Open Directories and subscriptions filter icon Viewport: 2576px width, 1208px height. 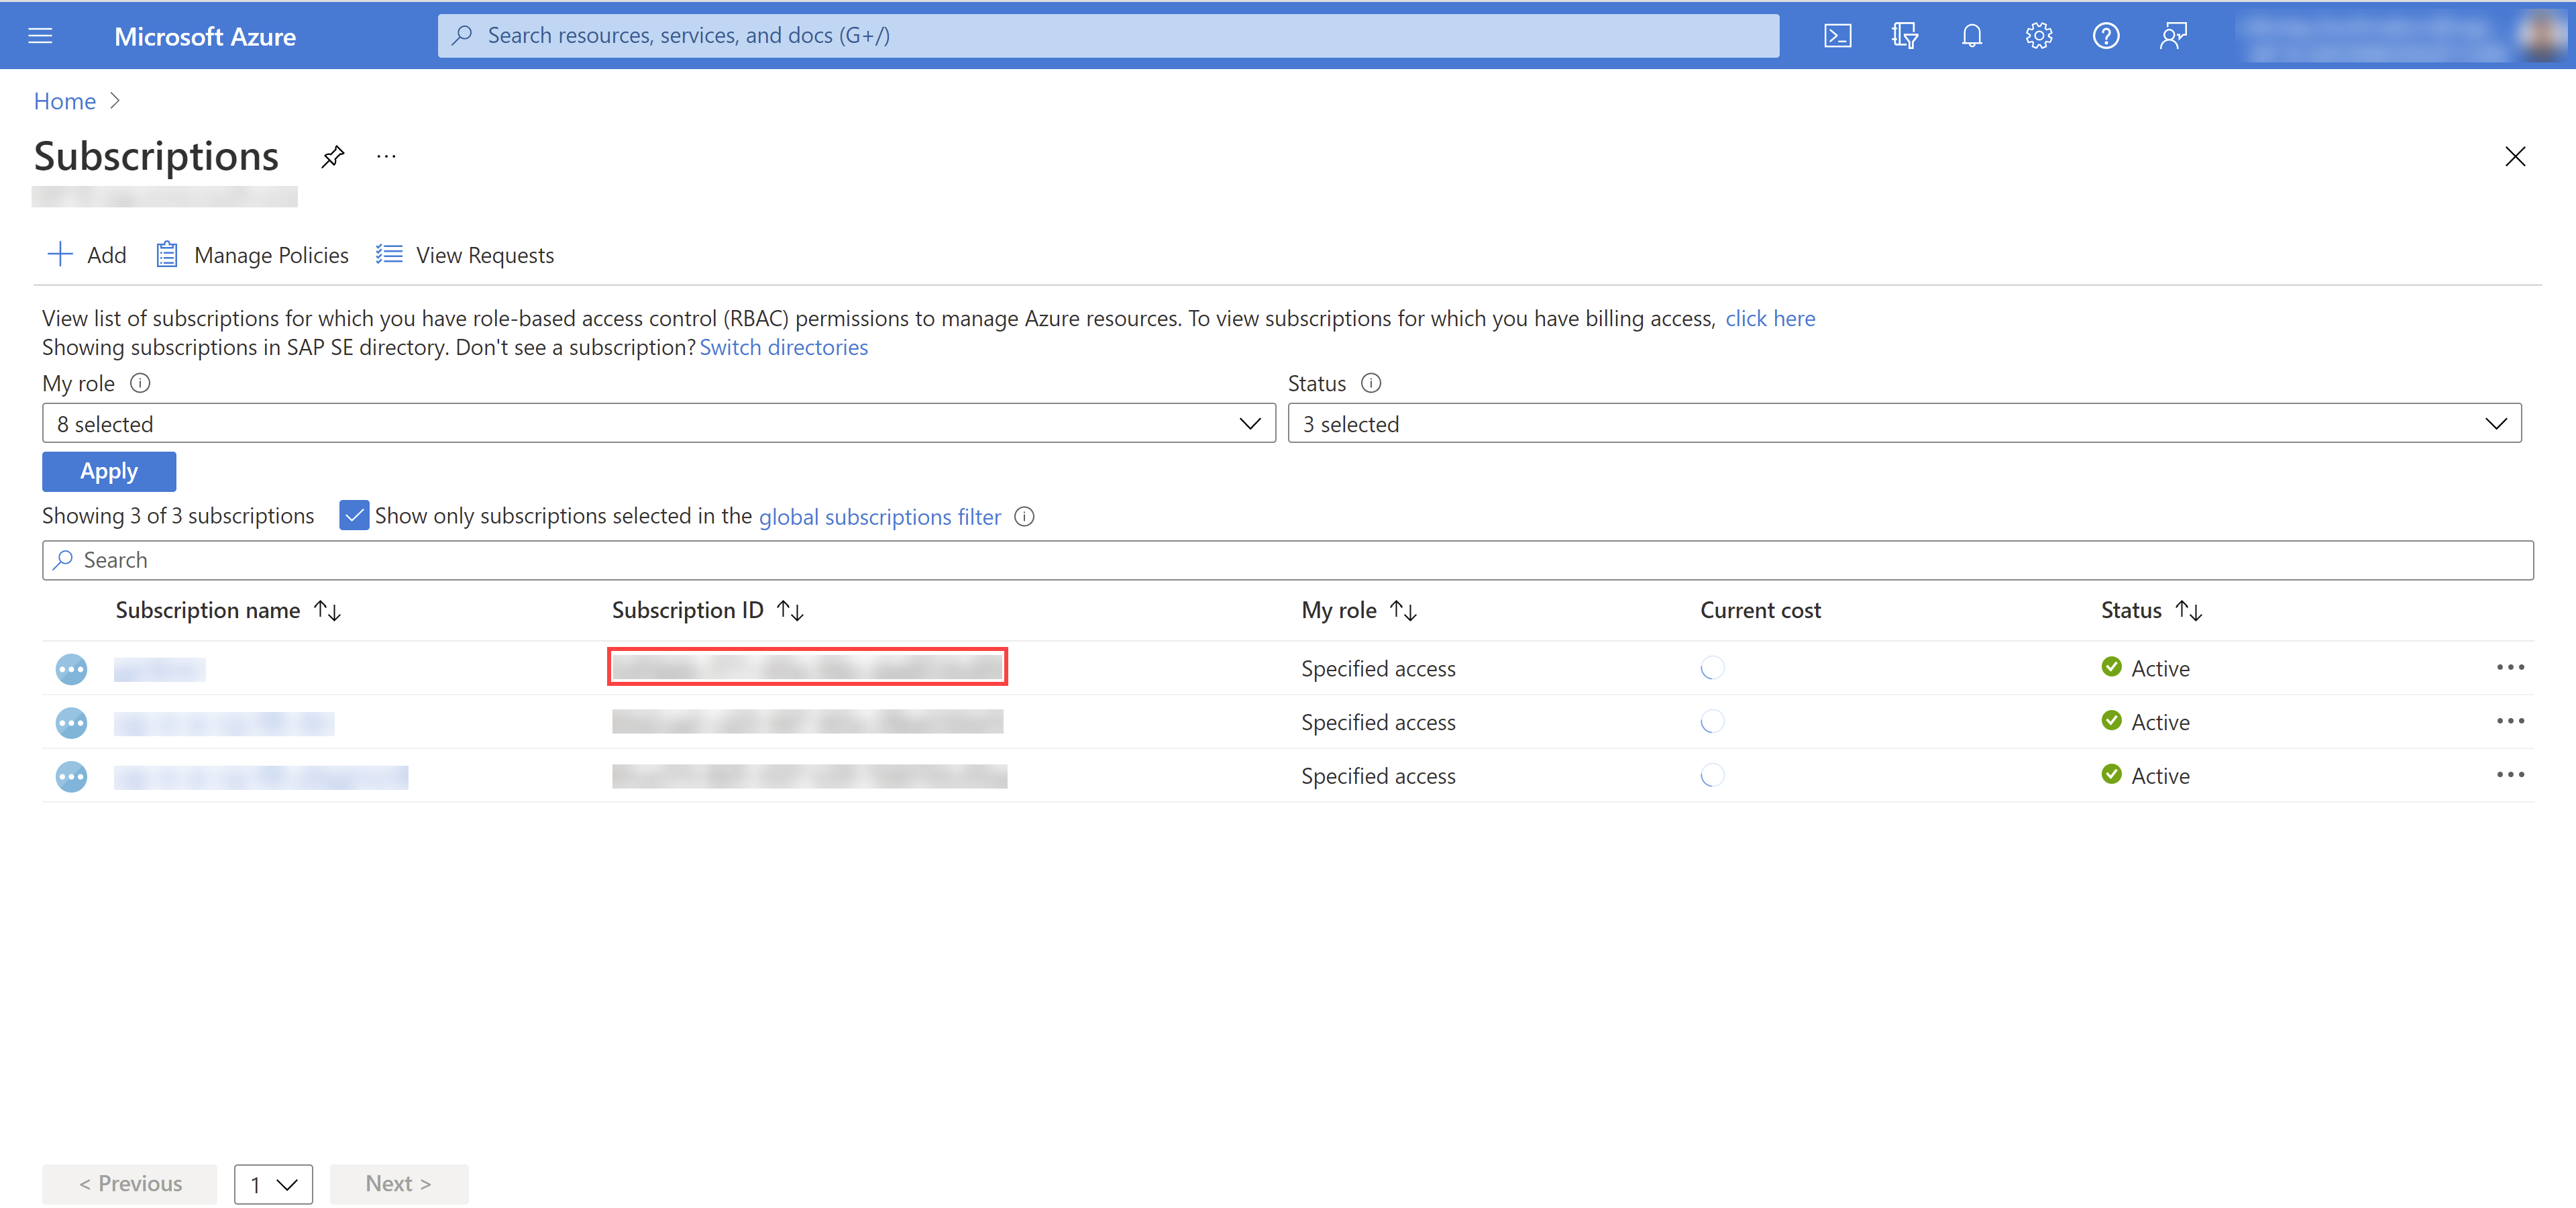point(1904,36)
